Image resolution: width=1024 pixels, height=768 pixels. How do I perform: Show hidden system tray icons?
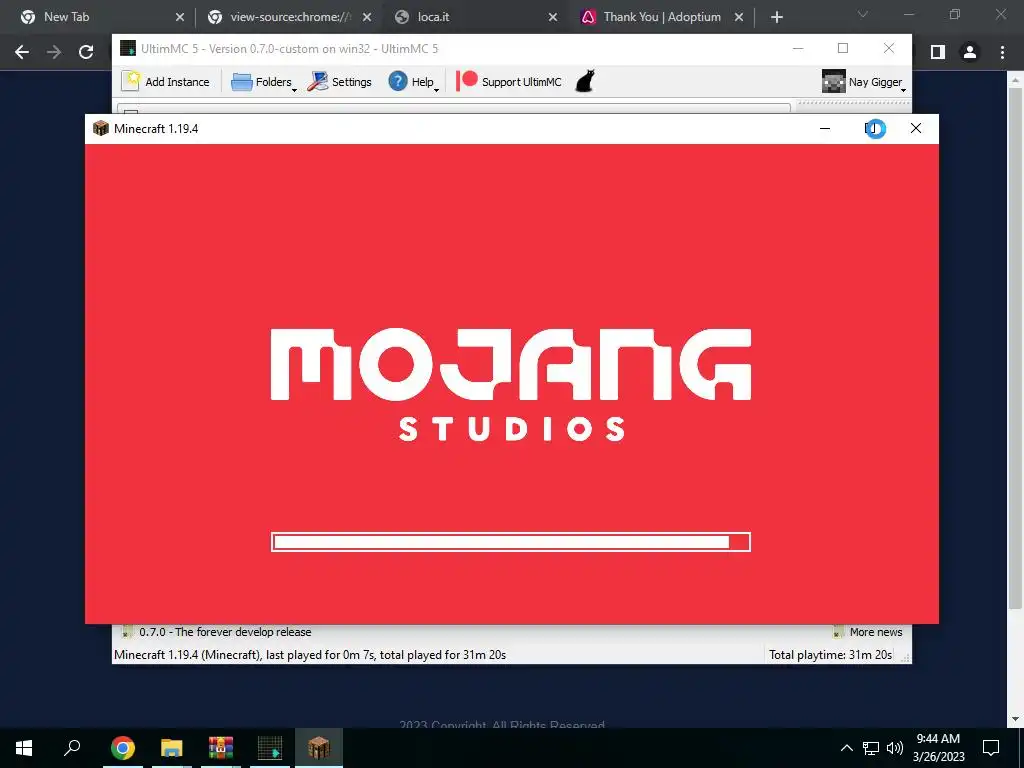(846, 748)
